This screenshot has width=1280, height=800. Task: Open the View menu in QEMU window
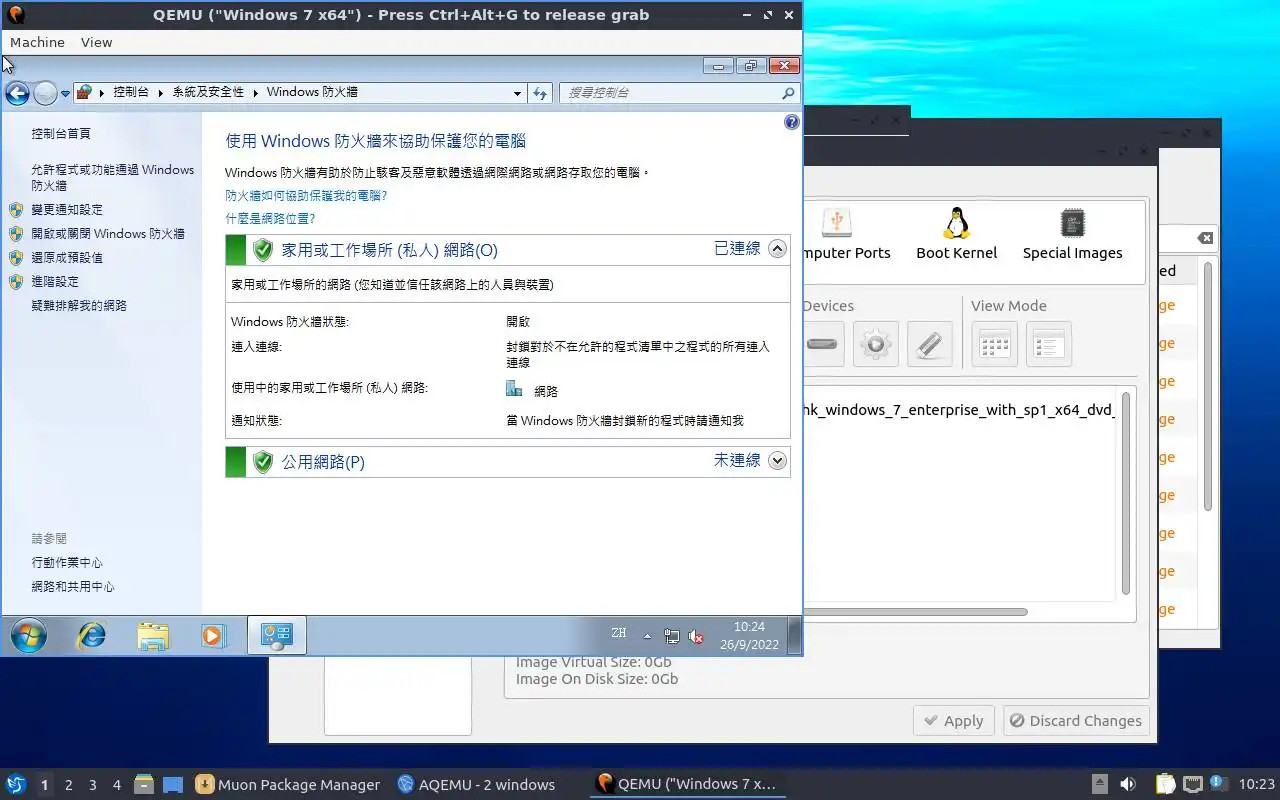(97, 42)
